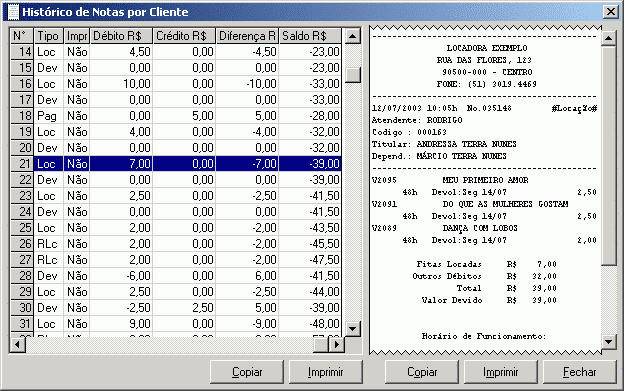This screenshot has width=624, height=391.
Task: Click the Fechar button
Action: [x=579, y=372]
